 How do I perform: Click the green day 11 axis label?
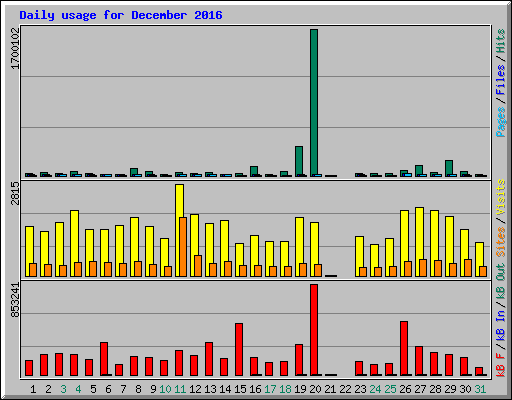pos(180,389)
